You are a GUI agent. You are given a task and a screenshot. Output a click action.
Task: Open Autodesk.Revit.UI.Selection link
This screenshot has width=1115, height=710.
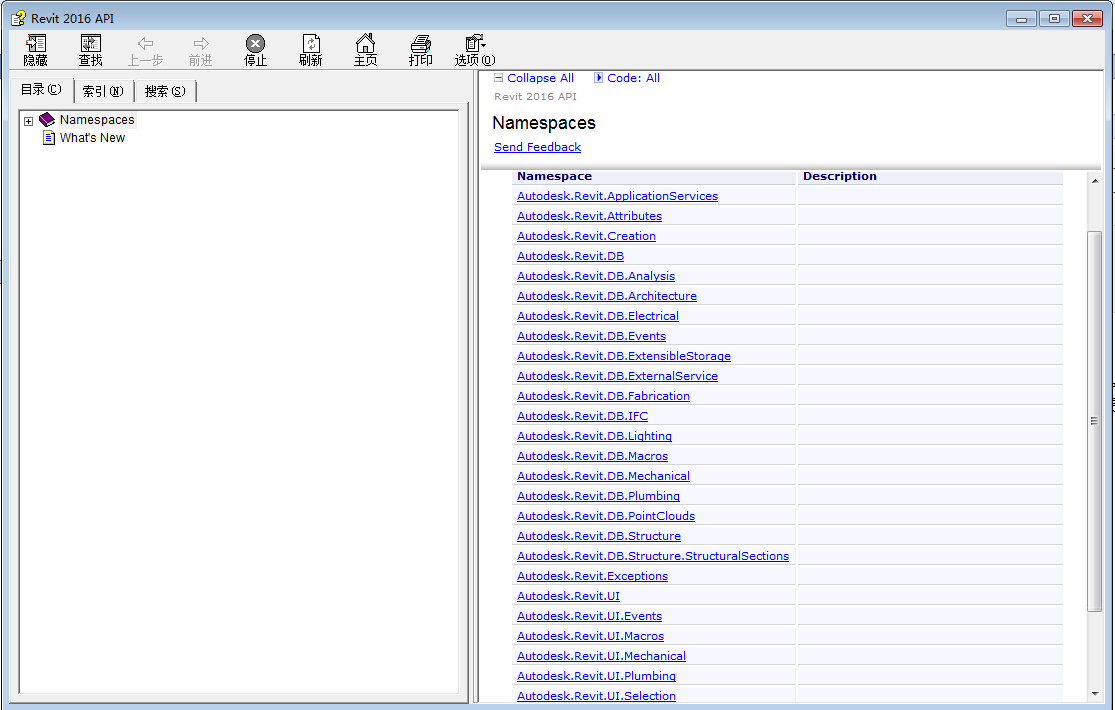point(596,695)
